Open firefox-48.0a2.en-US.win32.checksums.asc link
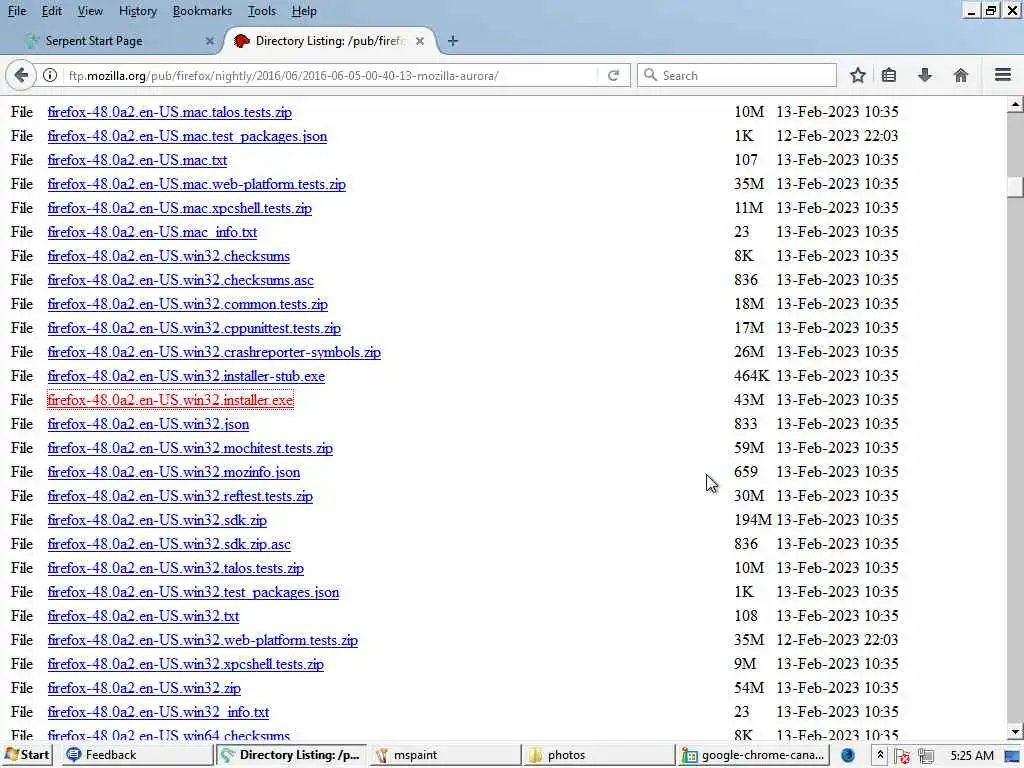1024x768 pixels. (x=180, y=280)
